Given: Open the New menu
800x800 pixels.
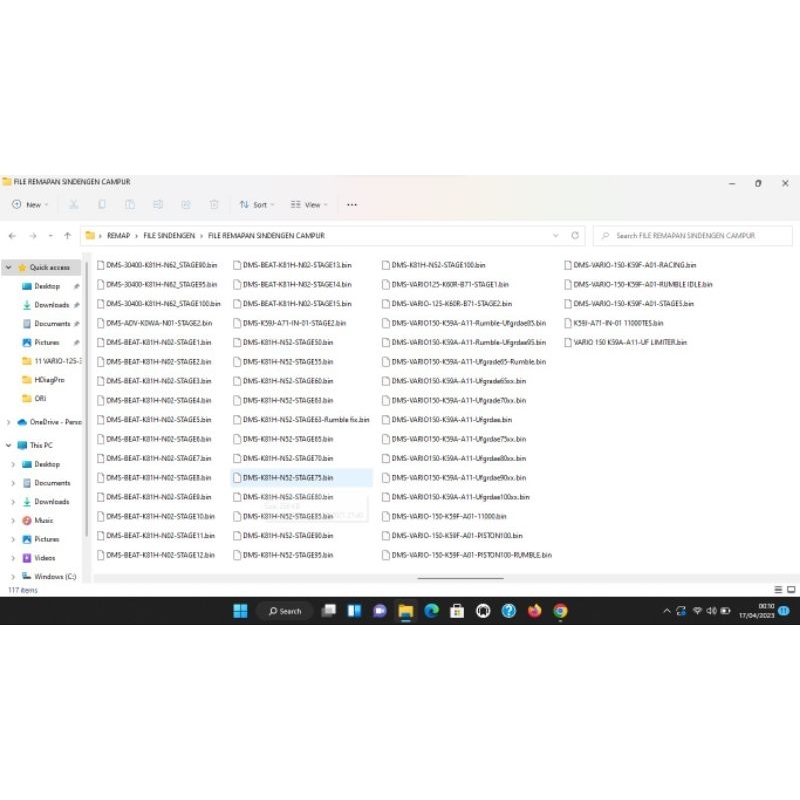Looking at the screenshot, I should point(29,204).
